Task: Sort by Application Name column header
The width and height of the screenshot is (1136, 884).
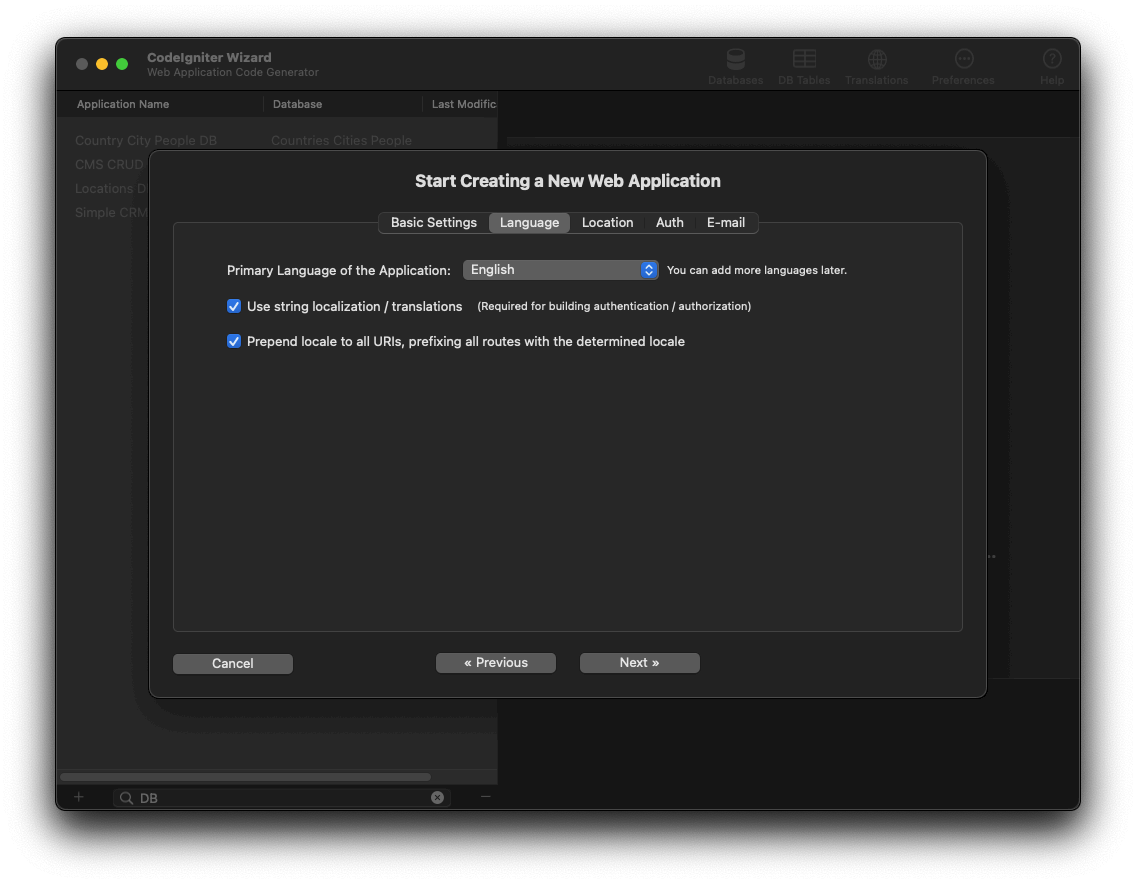Action: tap(123, 104)
